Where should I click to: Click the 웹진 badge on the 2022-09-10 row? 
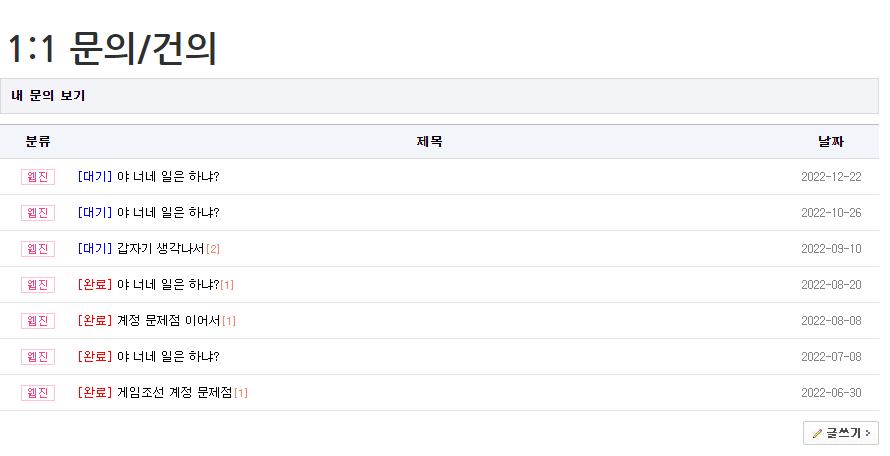pos(38,249)
